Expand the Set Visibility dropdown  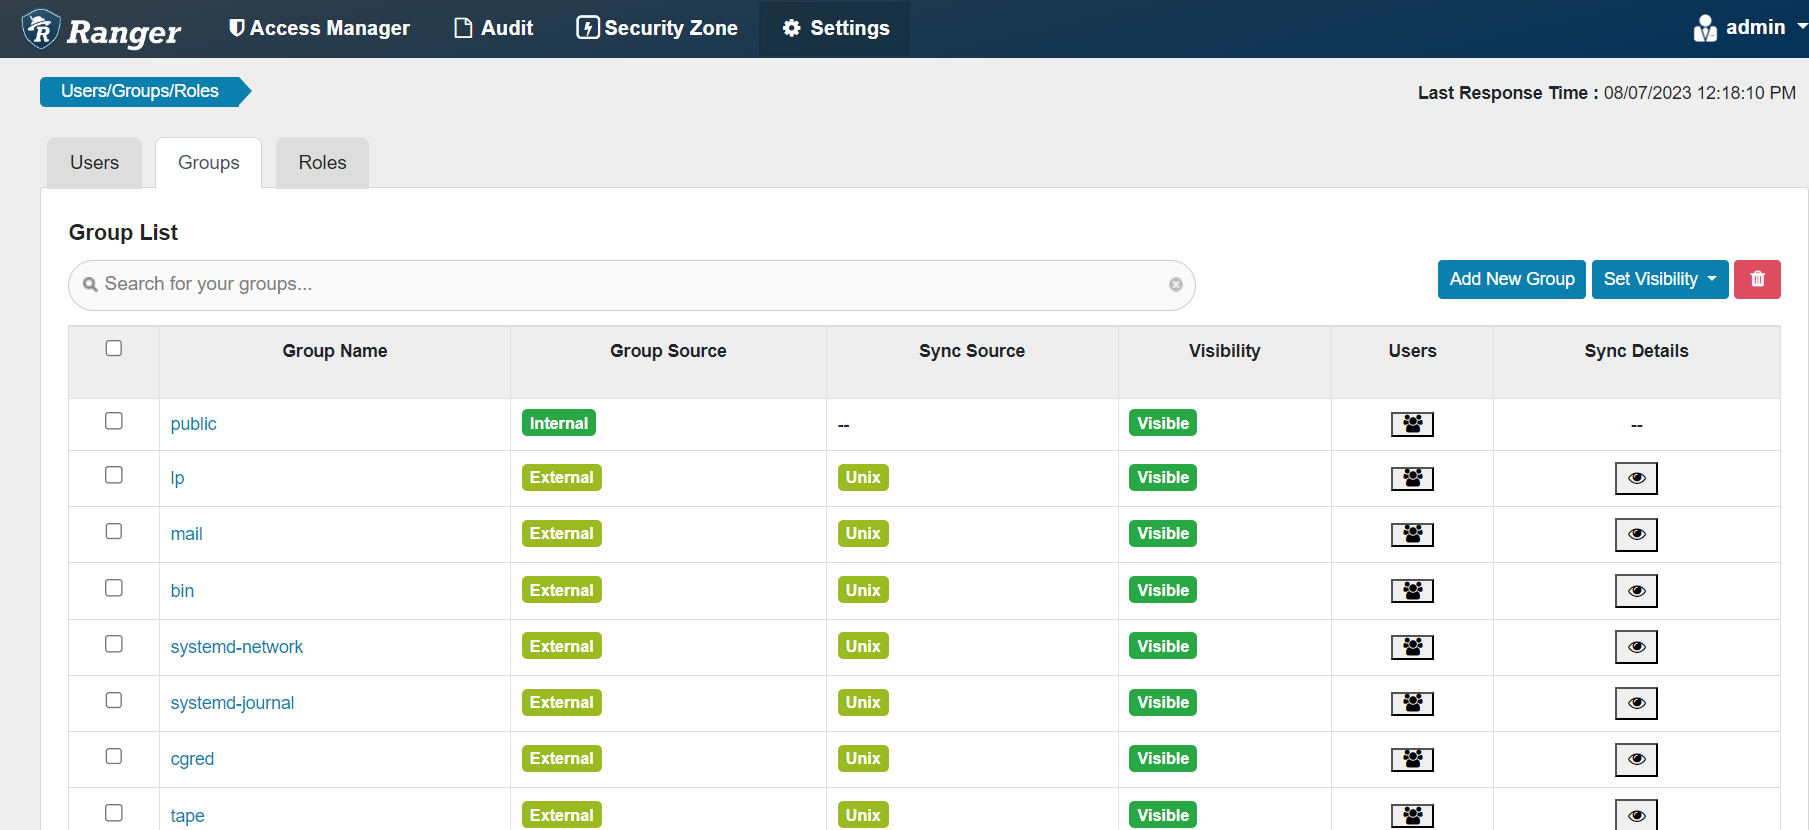1660,279
